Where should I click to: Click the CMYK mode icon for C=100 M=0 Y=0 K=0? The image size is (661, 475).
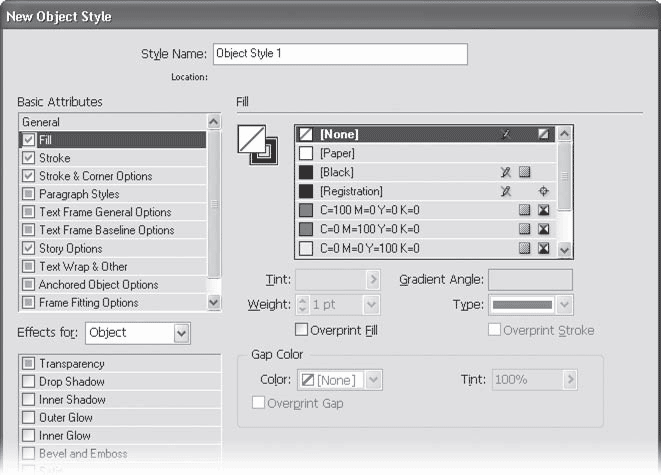544,210
